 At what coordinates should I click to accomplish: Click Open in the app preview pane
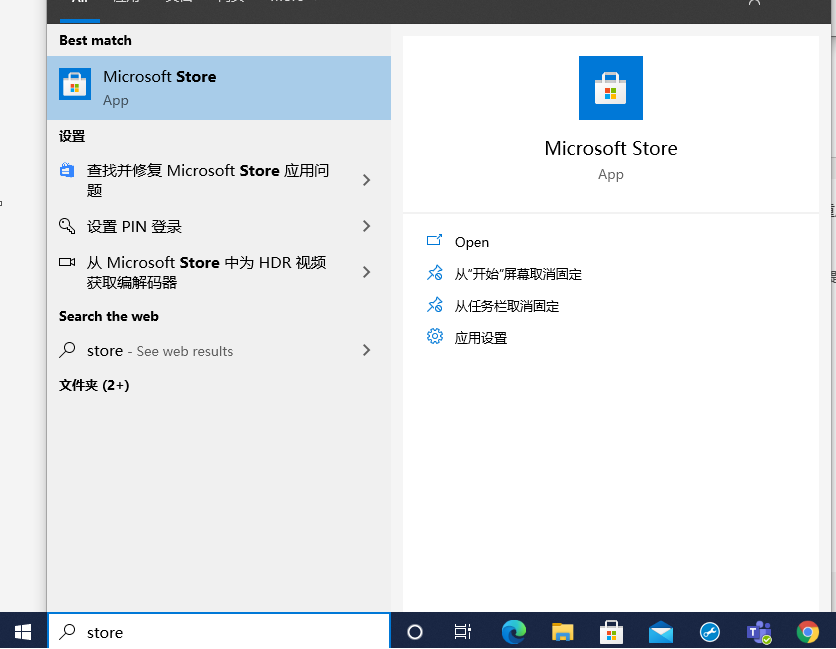(x=471, y=242)
